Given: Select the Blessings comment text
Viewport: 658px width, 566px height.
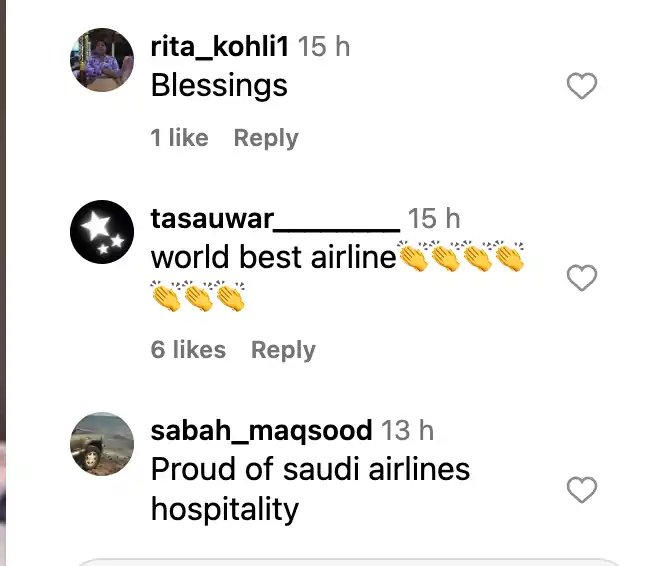Looking at the screenshot, I should (x=219, y=86).
